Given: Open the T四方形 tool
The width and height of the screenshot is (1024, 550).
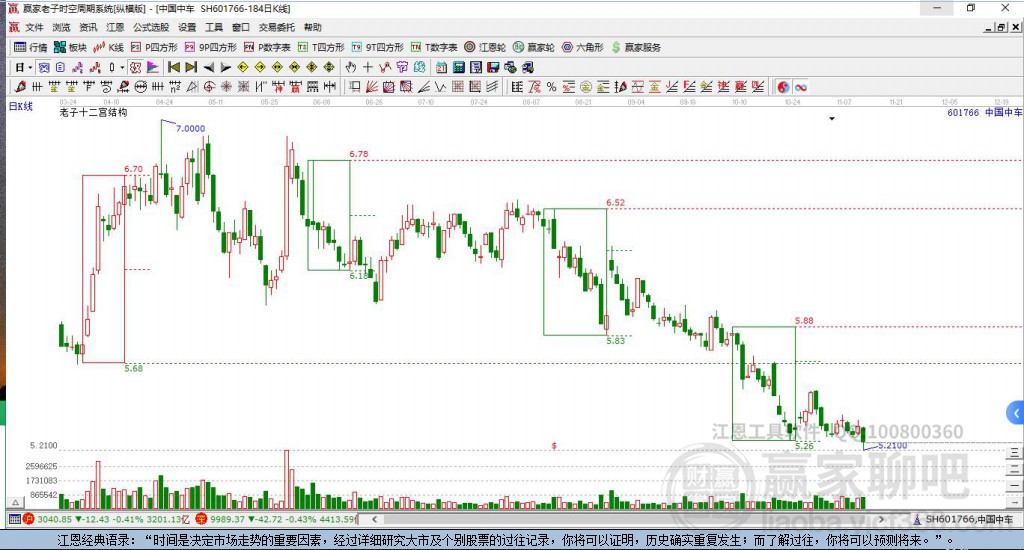Looking at the screenshot, I should point(321,47).
